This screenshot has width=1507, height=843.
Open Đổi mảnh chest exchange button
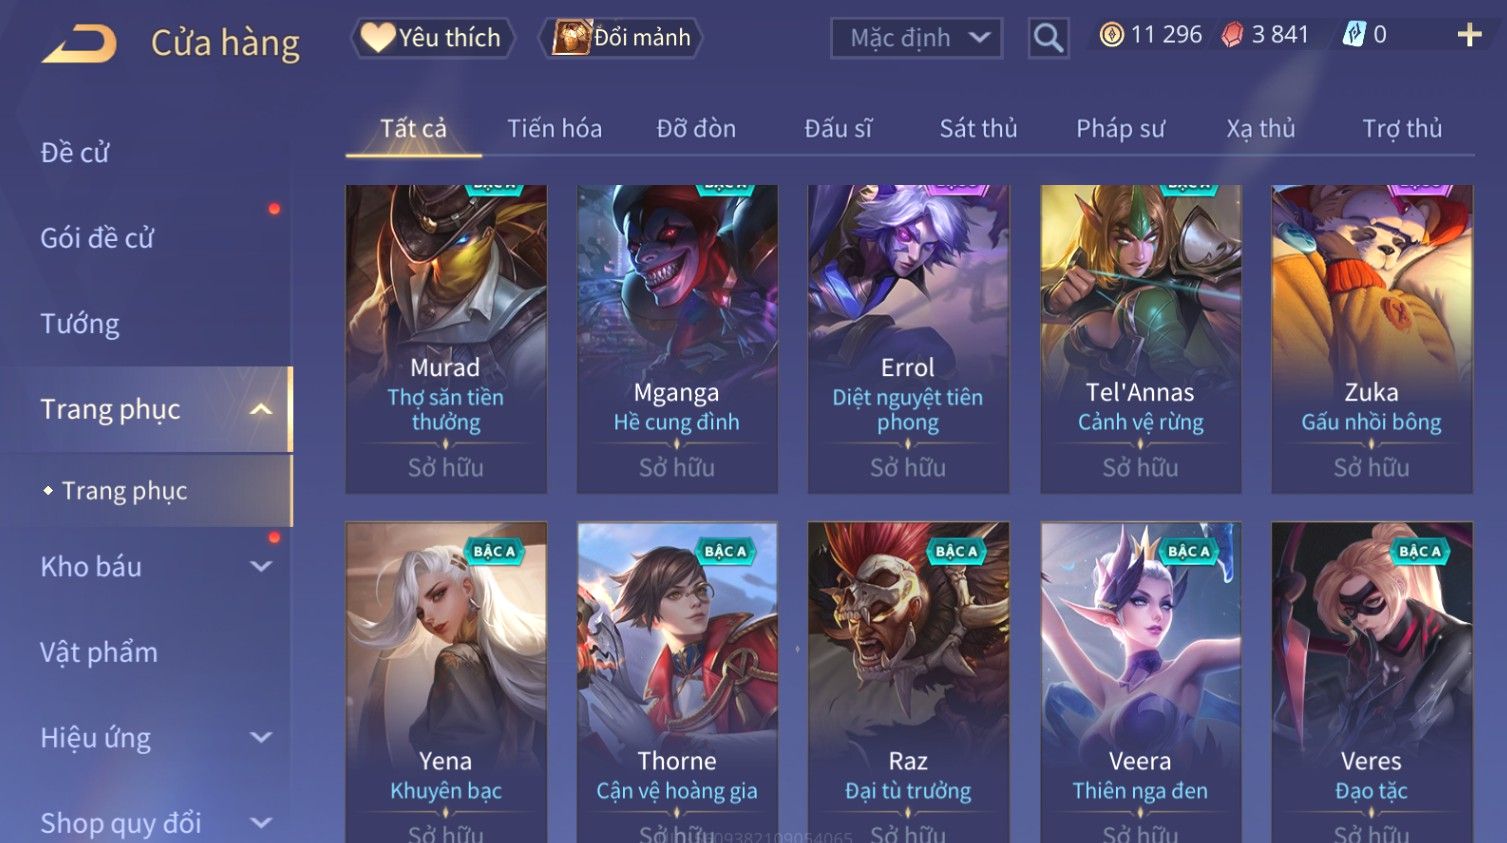621,38
